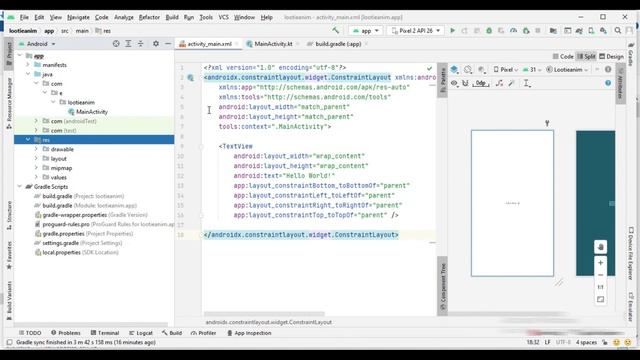This screenshot has height=360, width=640.
Task: Expand the layout folder
Action: coord(36,159)
